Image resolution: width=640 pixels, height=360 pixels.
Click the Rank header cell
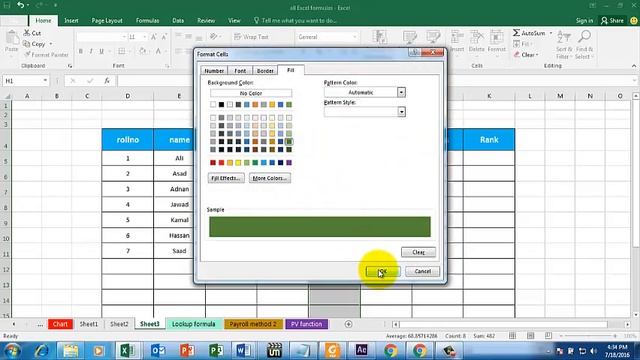tap(489, 140)
